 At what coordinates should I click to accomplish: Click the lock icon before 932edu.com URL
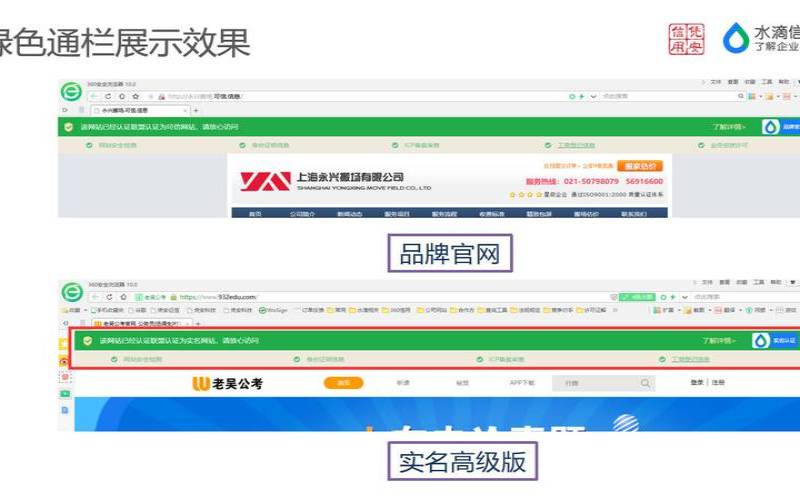[173, 297]
